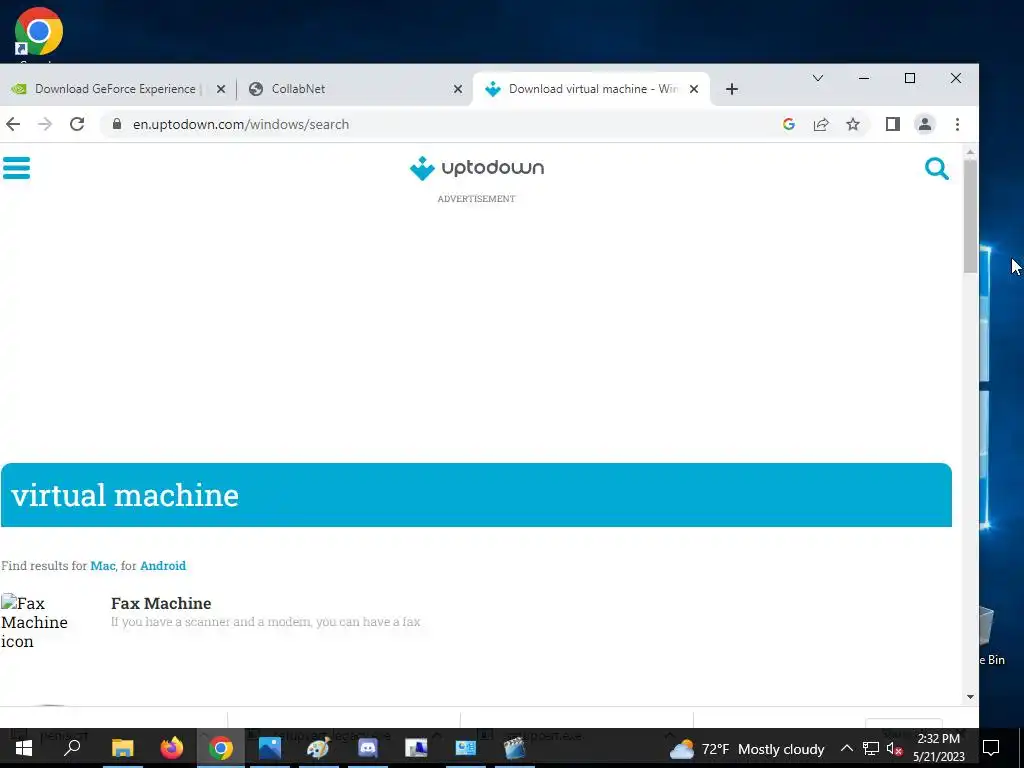
Task: Open the Fax Machine app title
Action: pos(161,603)
